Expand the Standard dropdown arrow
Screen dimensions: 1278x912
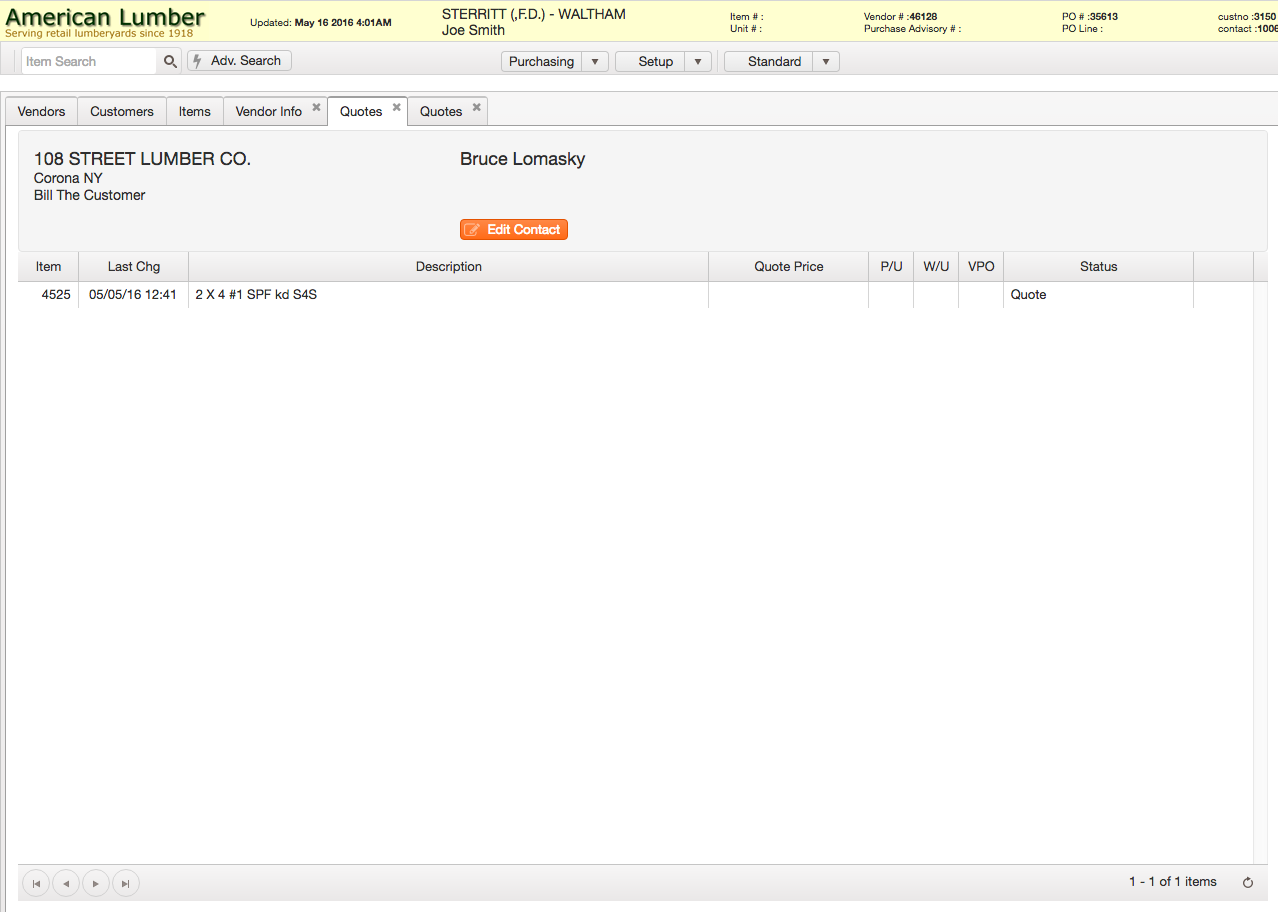[x=826, y=62]
